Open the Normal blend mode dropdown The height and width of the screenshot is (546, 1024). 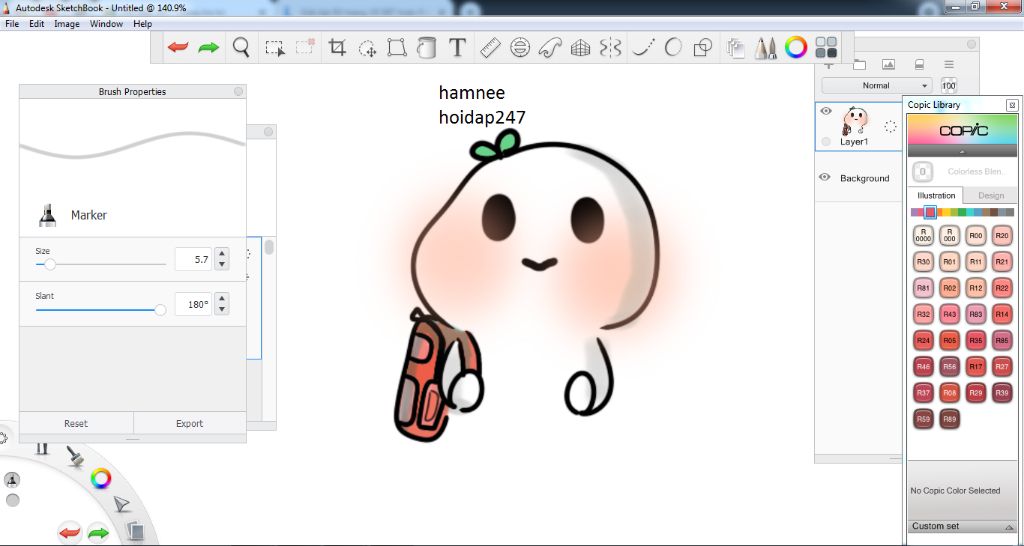[876, 86]
